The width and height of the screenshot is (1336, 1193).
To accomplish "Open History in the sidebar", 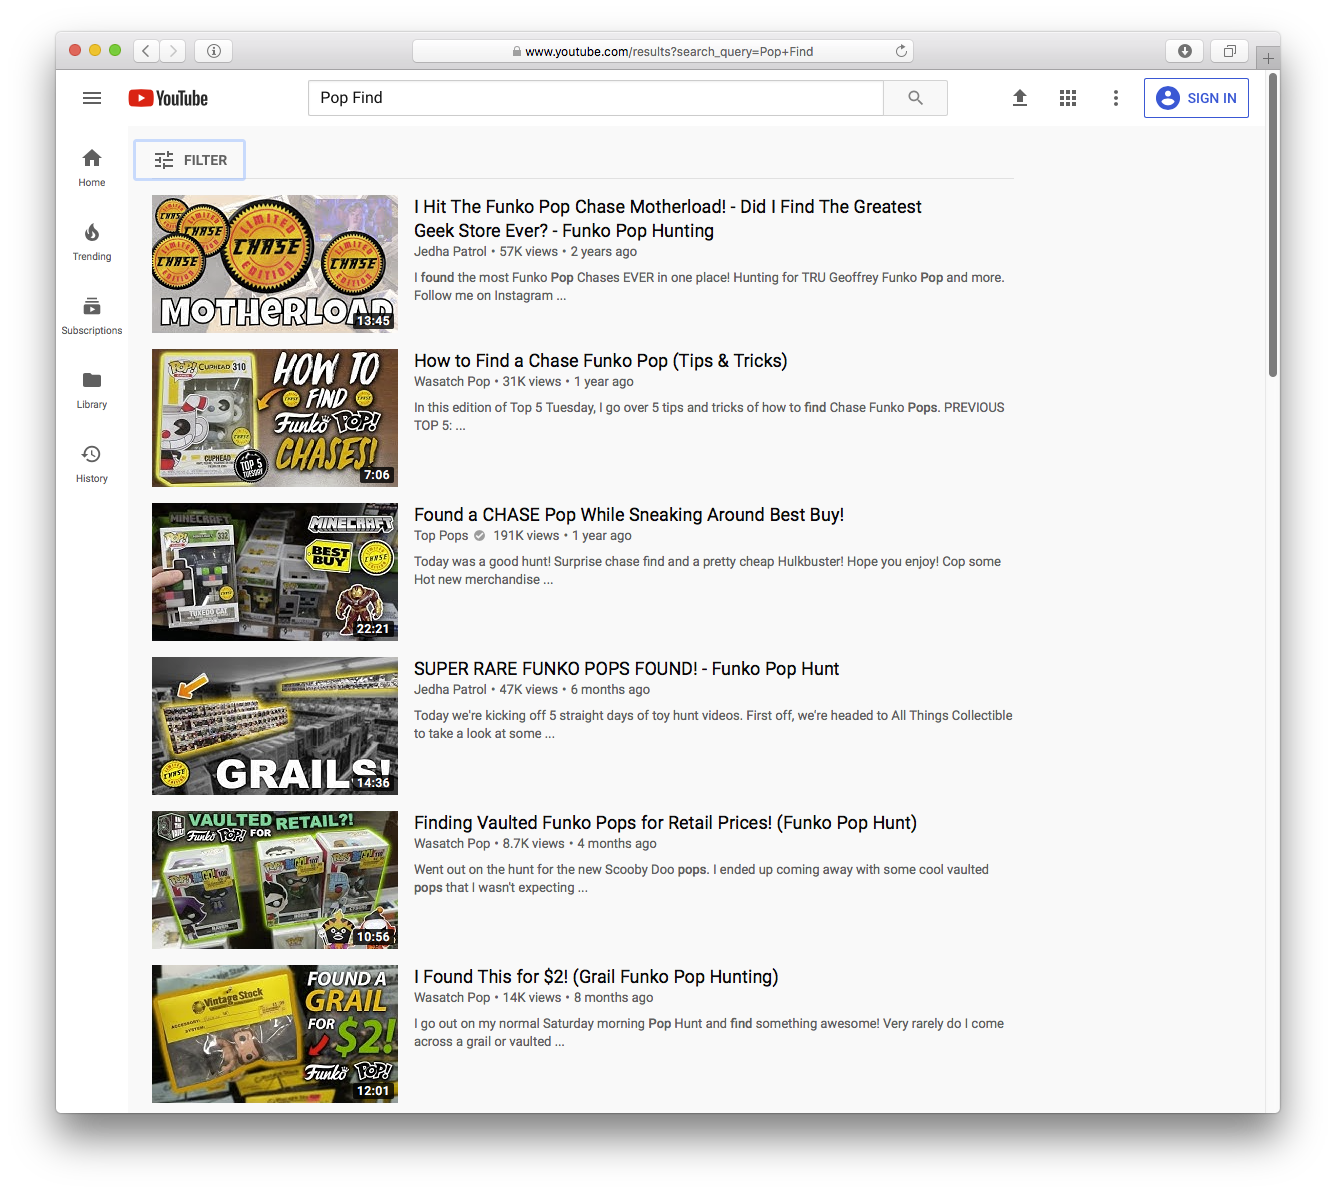I will (92, 463).
